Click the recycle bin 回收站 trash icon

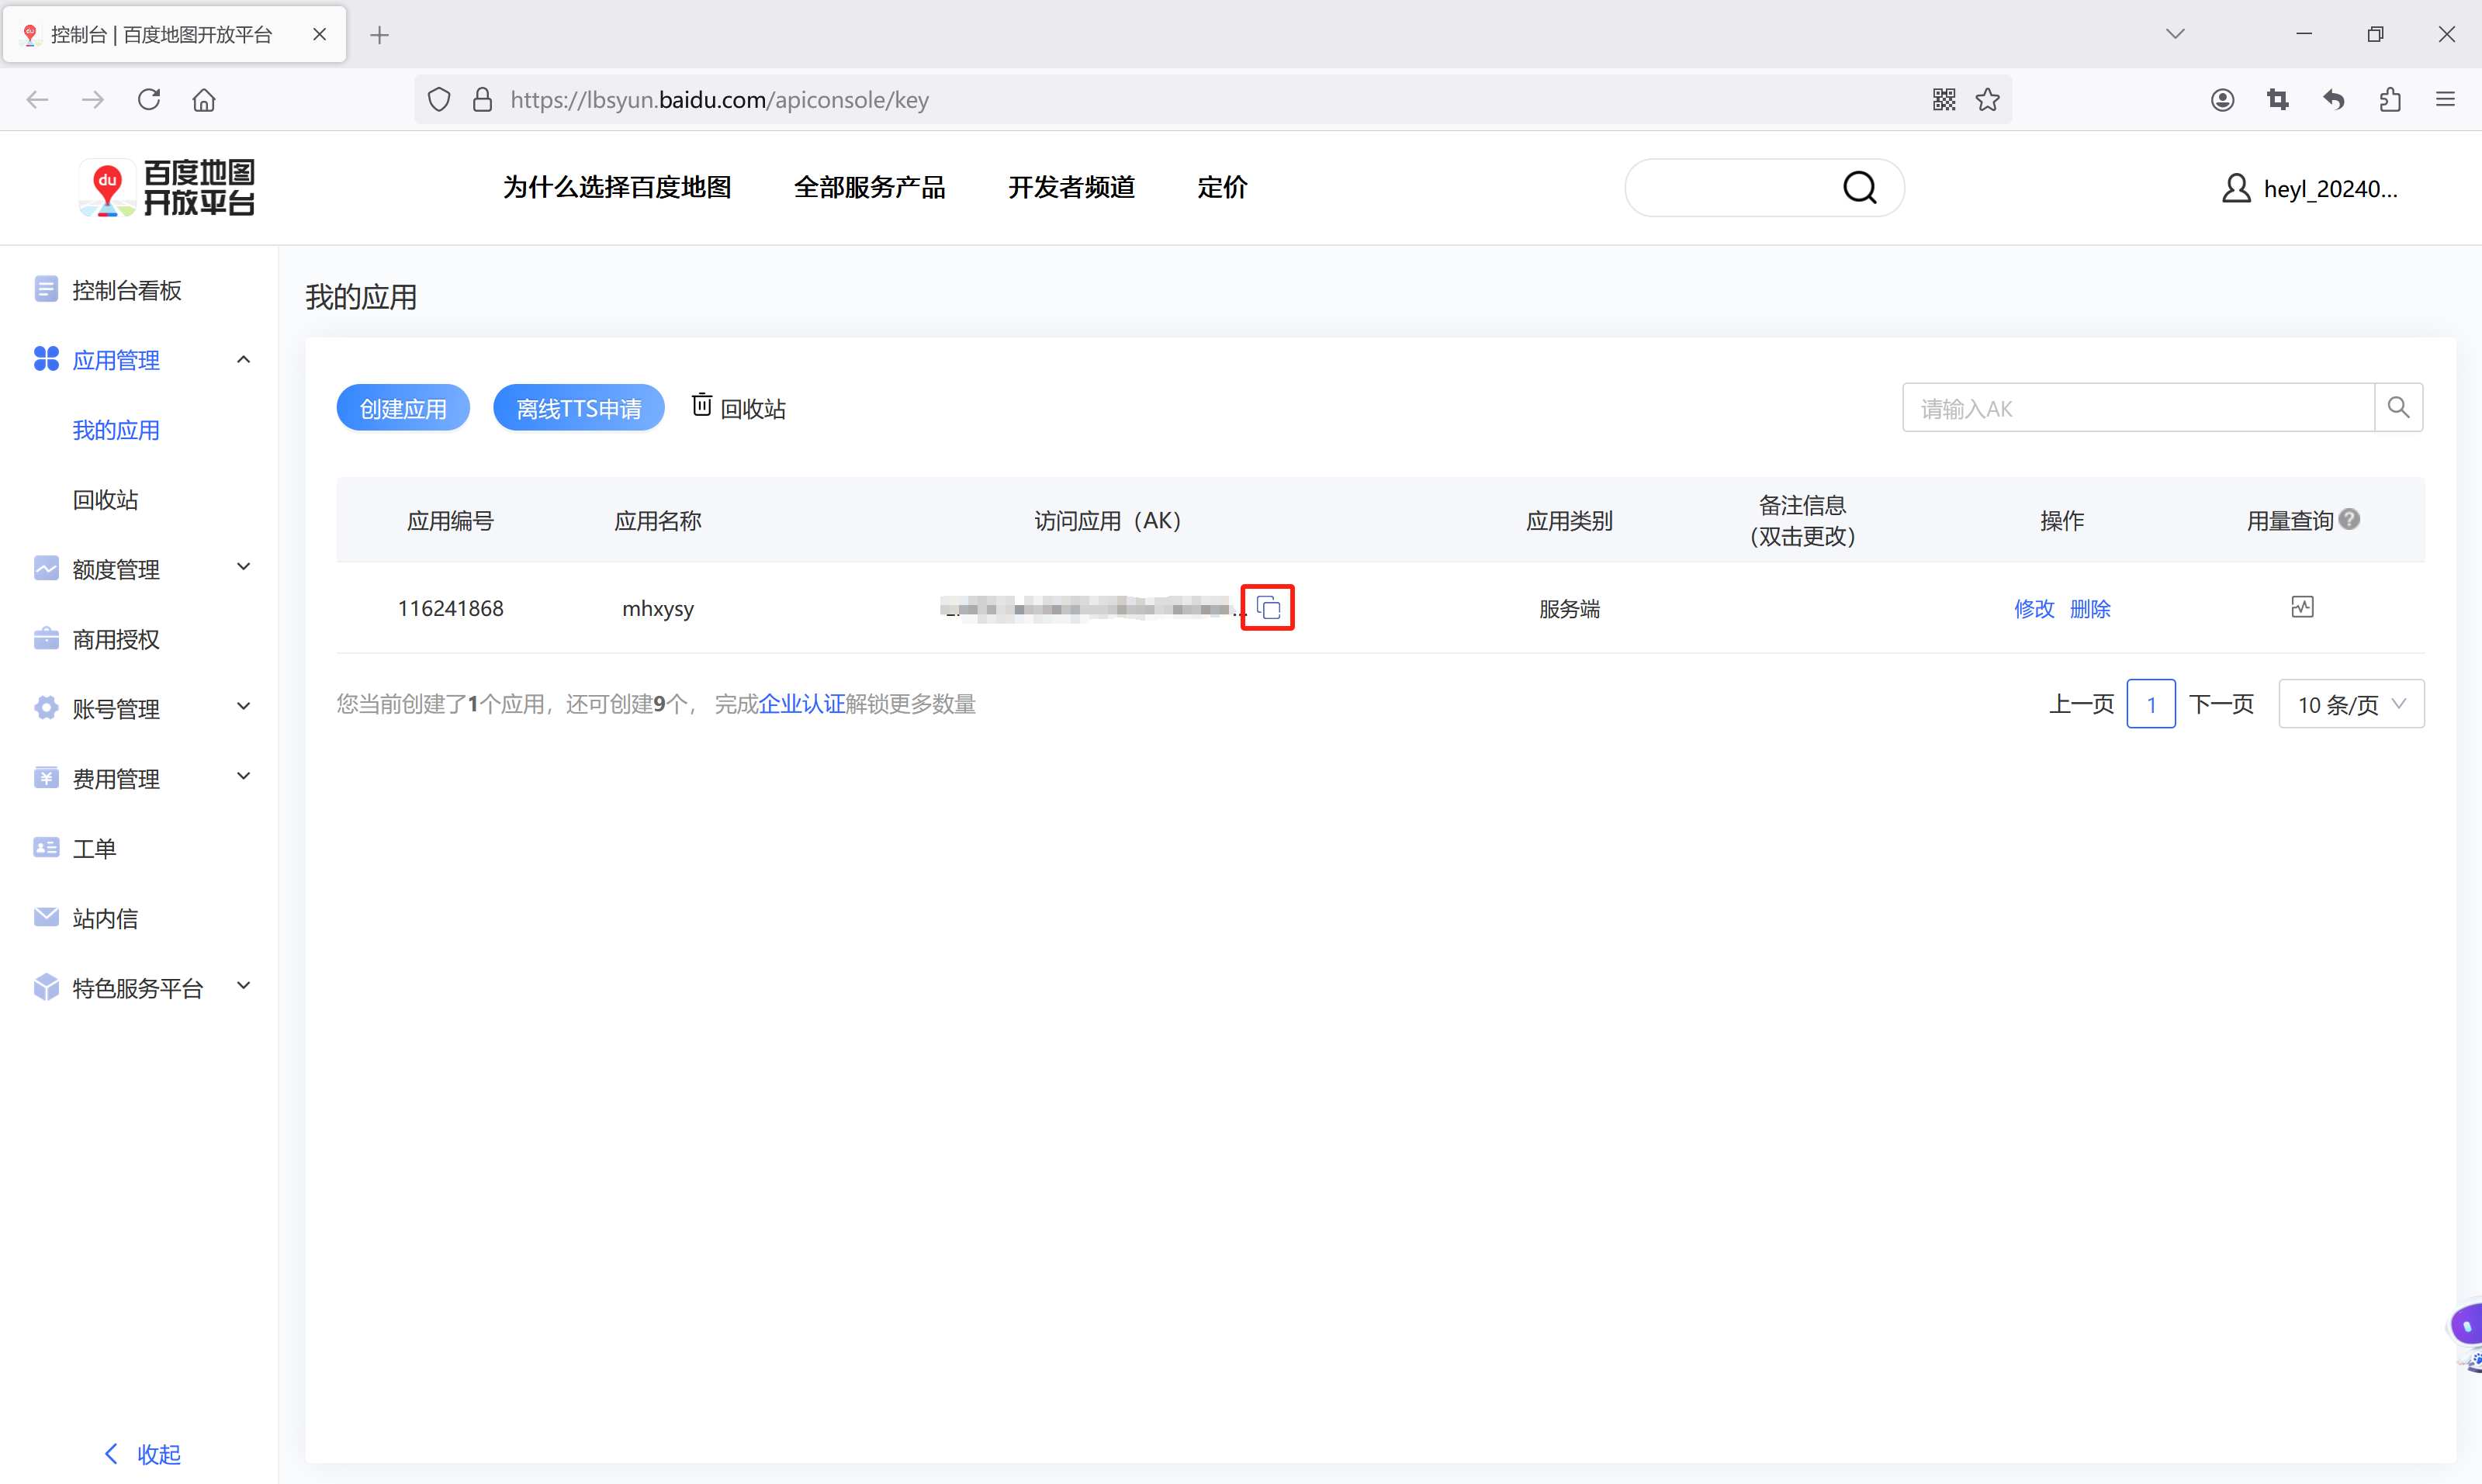pos(702,405)
